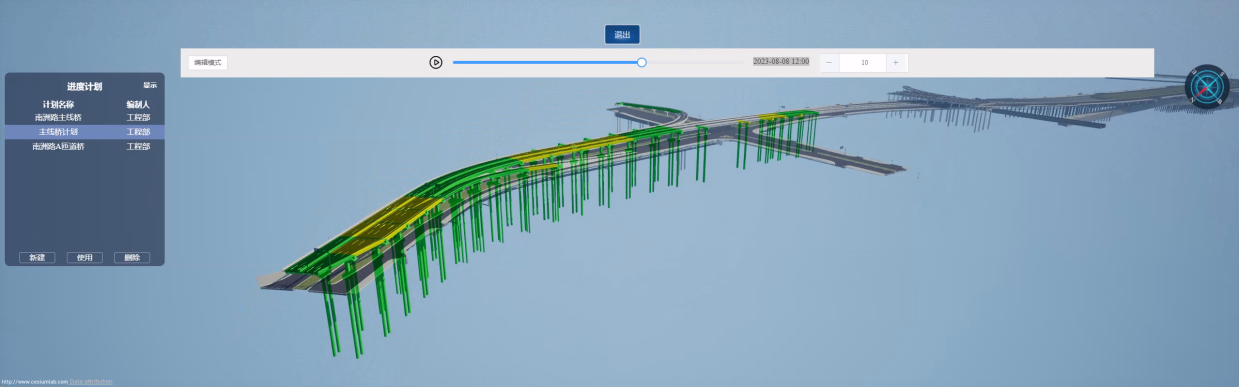
Task: Click the 删除 delete plan button
Action: [x=132, y=258]
